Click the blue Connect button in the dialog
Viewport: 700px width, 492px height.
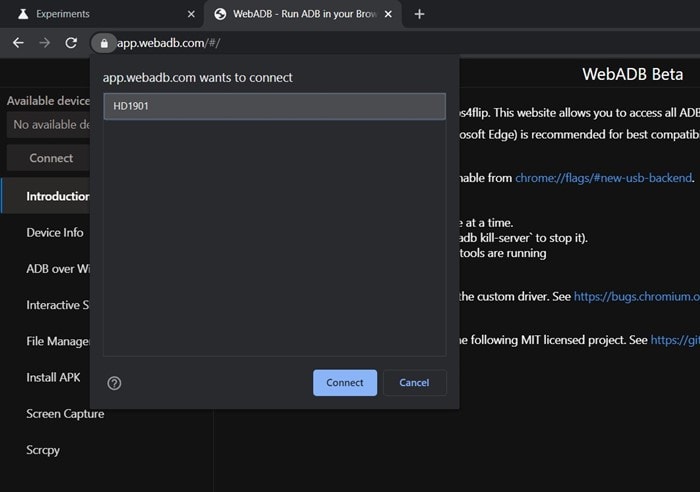point(345,383)
